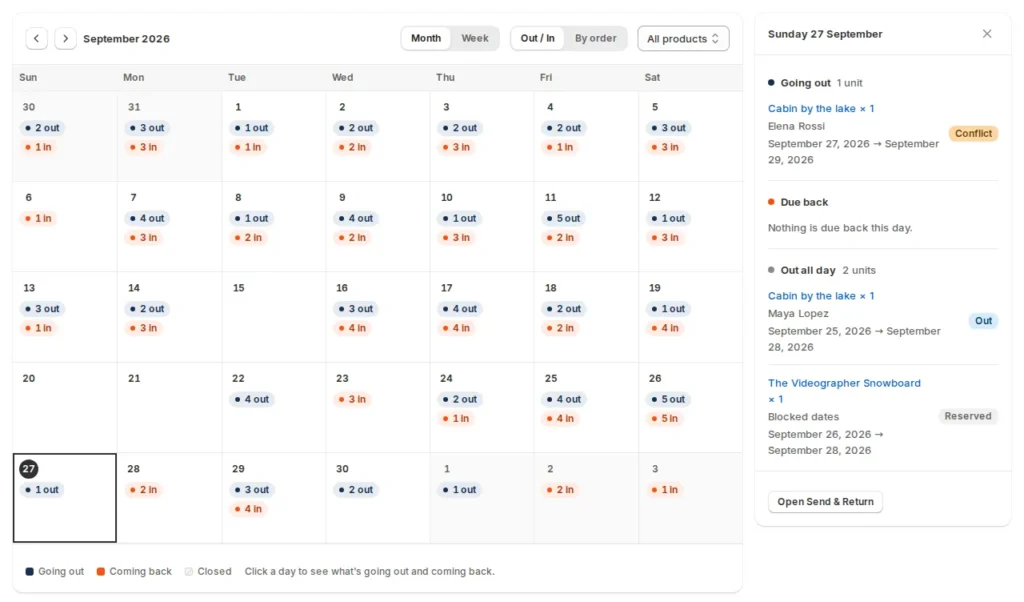Select the September 21 day number
Screen dimensions: 1024x602
click(x=134, y=378)
